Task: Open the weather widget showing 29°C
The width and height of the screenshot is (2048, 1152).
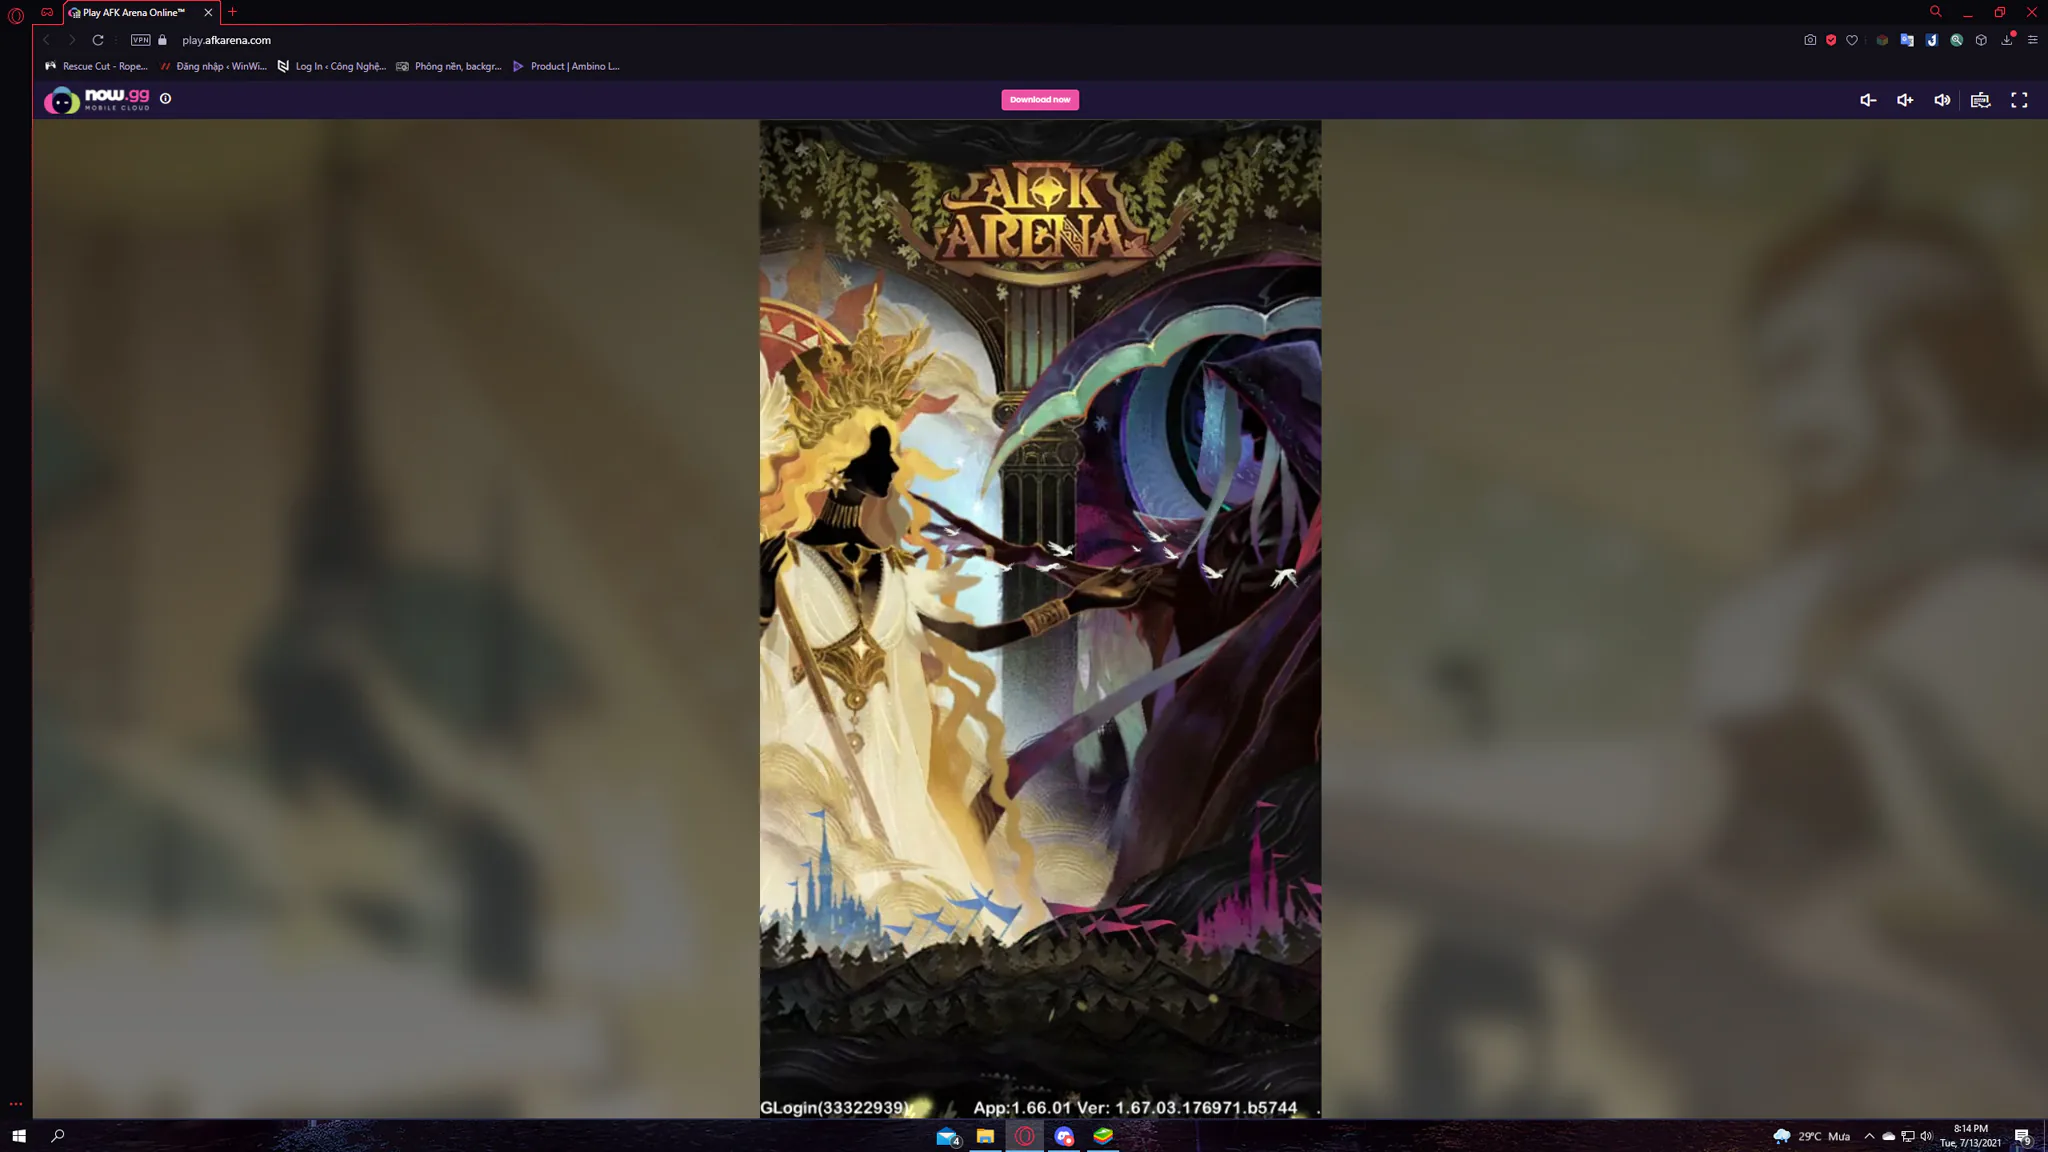Action: pos(1811,1136)
